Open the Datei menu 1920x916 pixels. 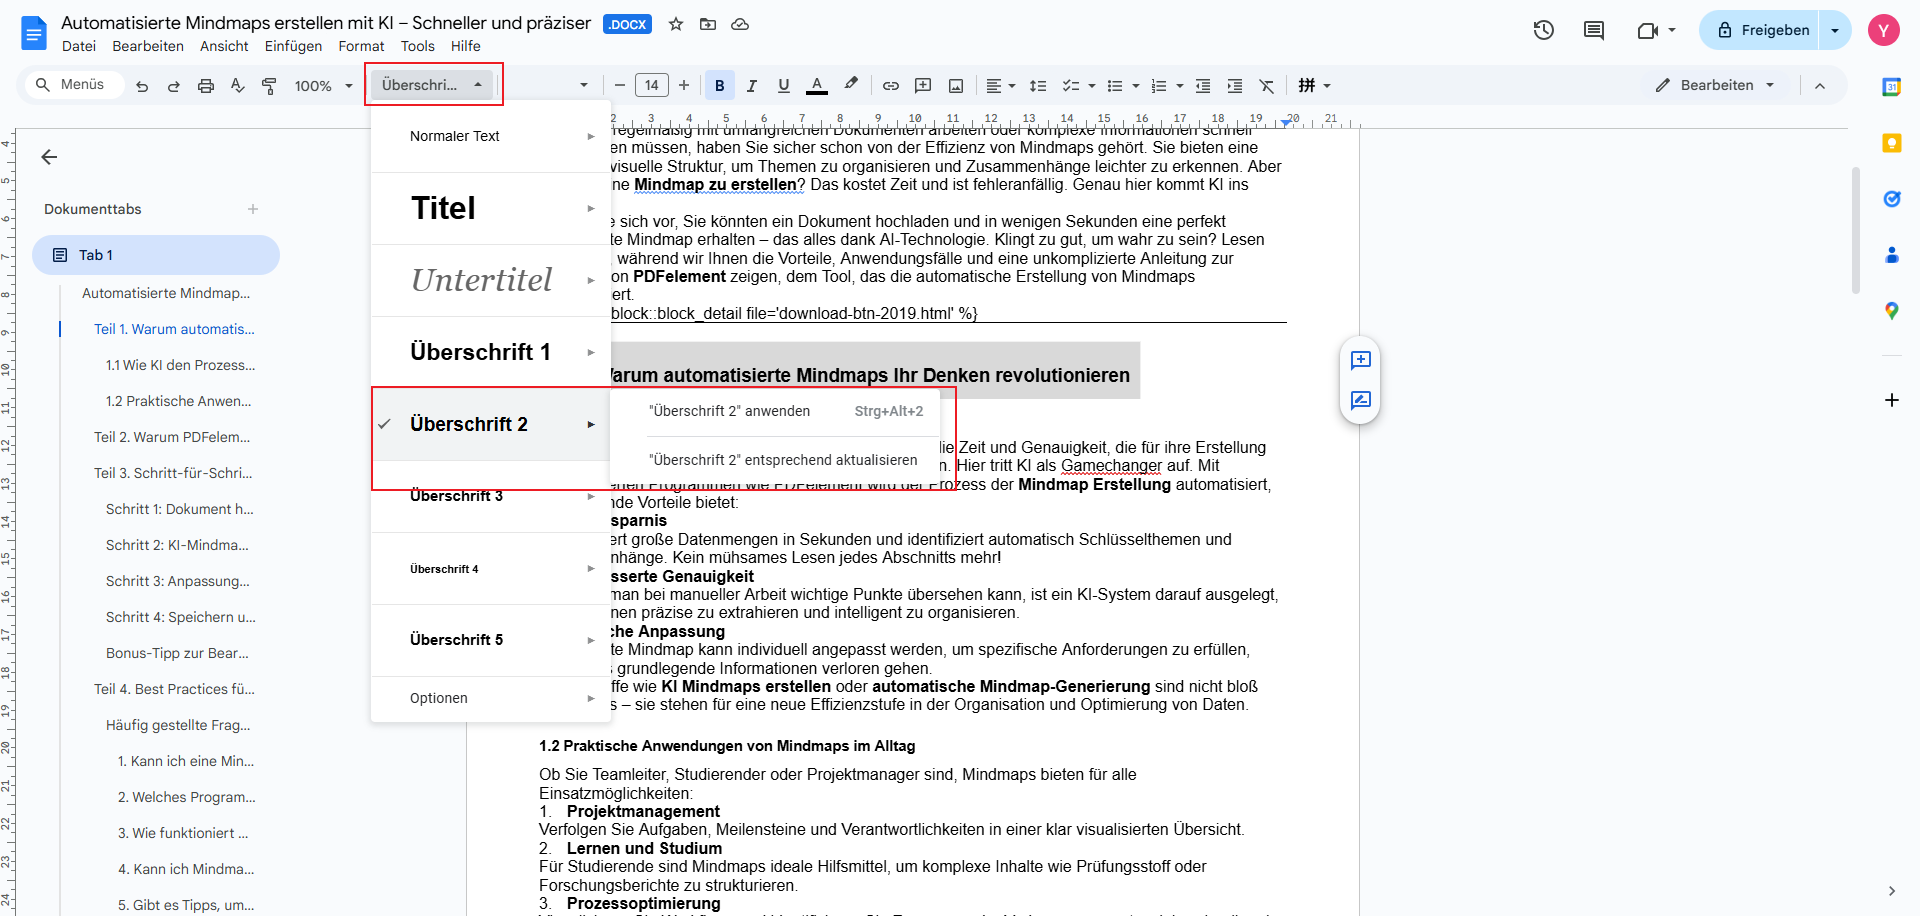79,46
